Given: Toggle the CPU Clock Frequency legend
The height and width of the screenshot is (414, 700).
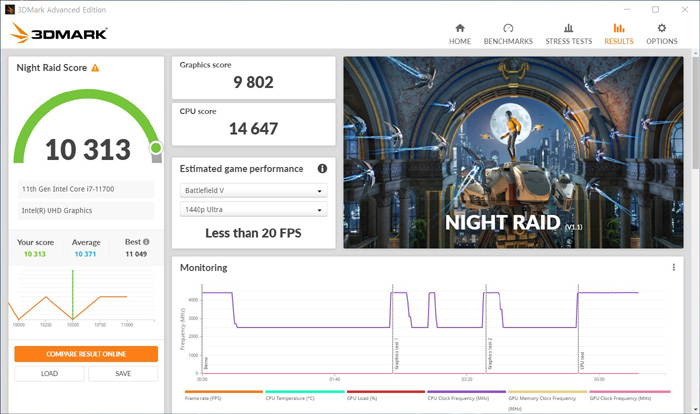Looking at the screenshot, I should click(x=466, y=395).
